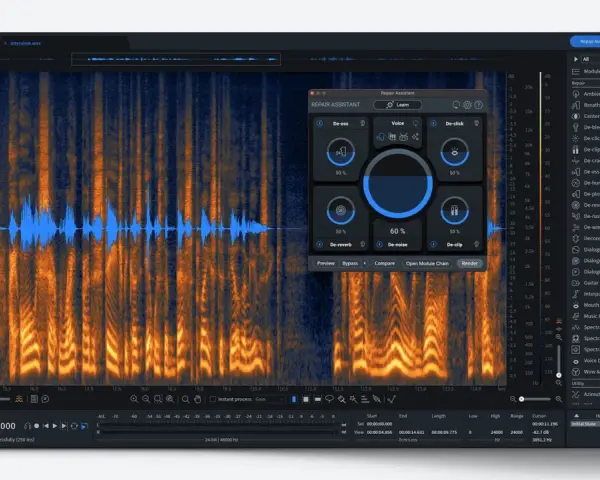The image size is (600, 480).
Task: Click the module list view icon
Action: (576, 72)
